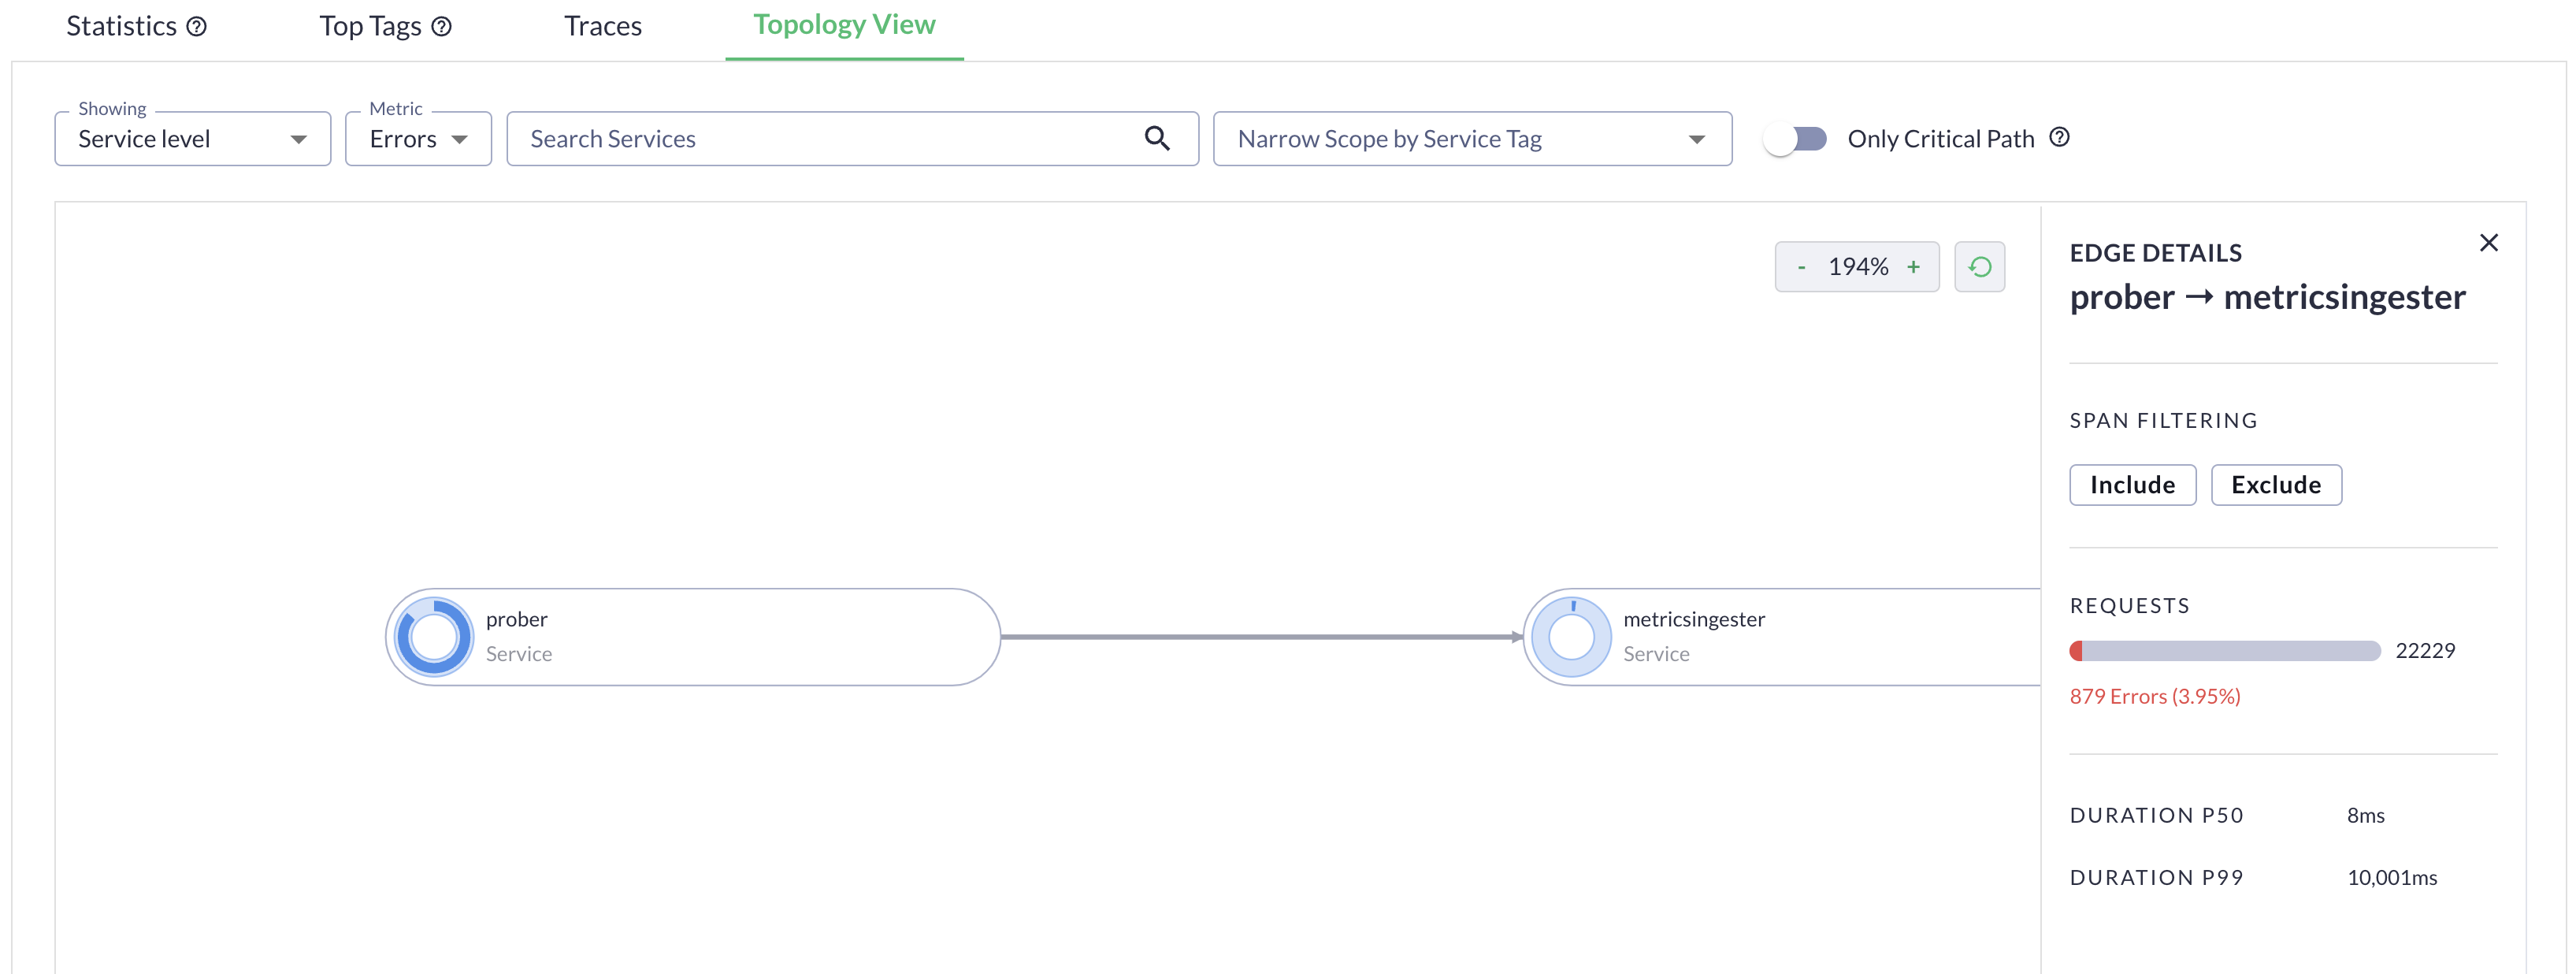Screen dimensions: 2576x974
Task: Click the Only Critical Path help icon
Action: [2059, 137]
